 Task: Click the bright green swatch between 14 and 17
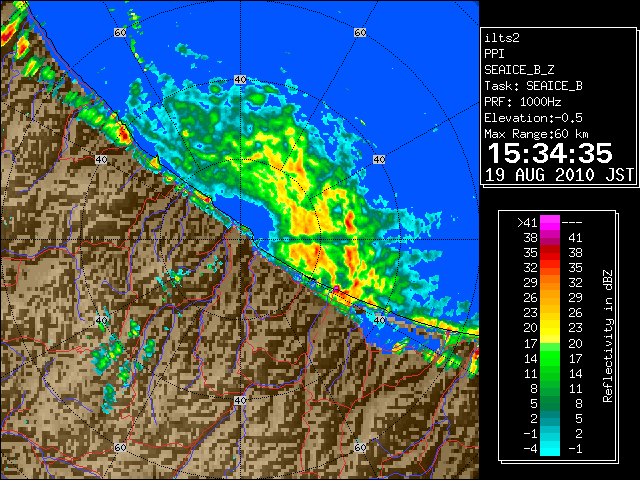click(550, 358)
